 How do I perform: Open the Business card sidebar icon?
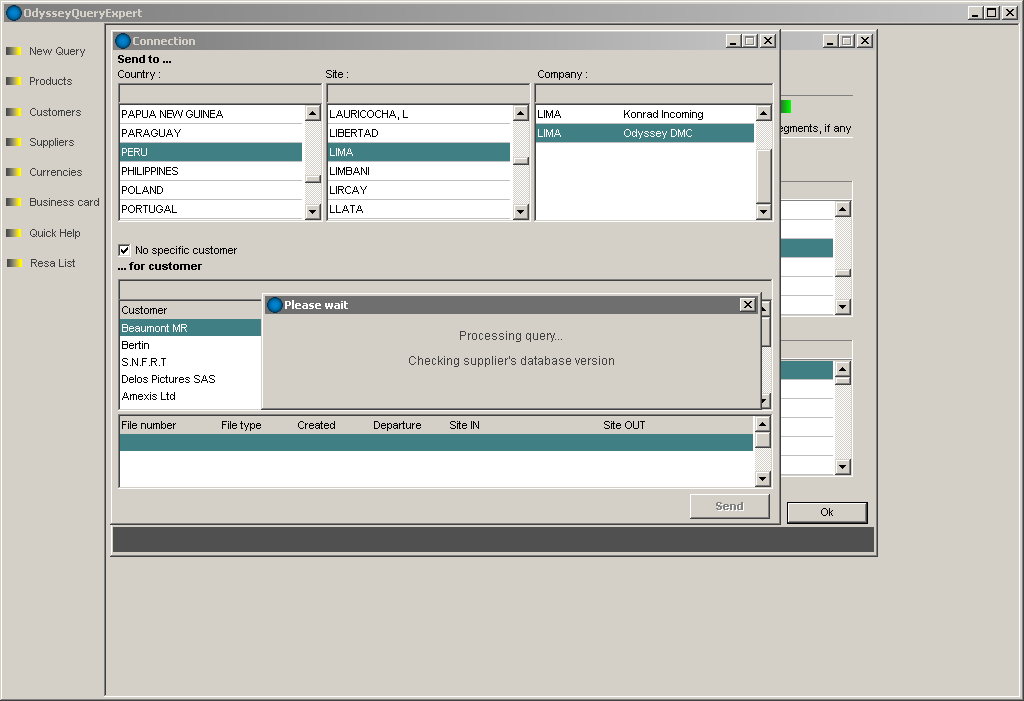coord(13,202)
